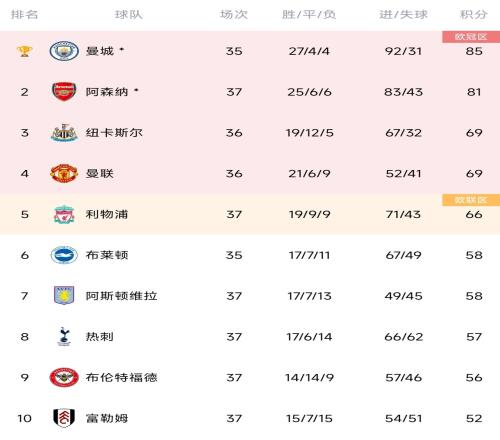Click the 场次 column header
Image resolution: width=500 pixels, height=440 pixels.
click(x=234, y=14)
